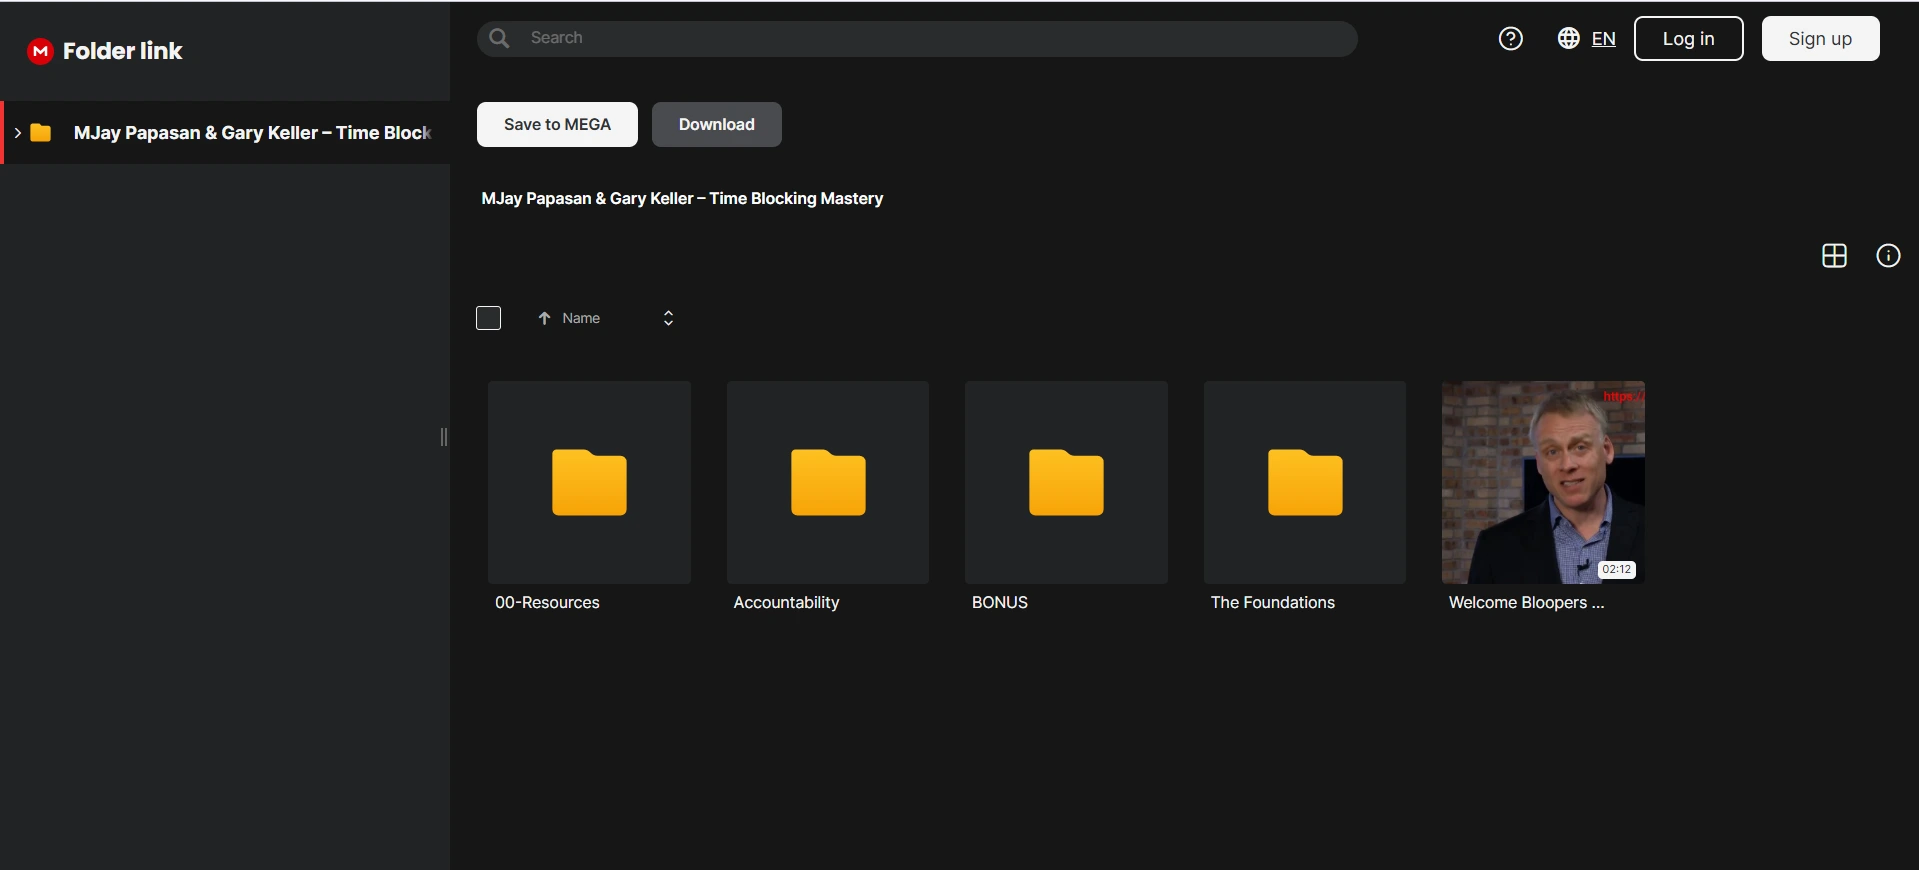Click the Download button
The width and height of the screenshot is (1919, 870).
coord(717,124)
